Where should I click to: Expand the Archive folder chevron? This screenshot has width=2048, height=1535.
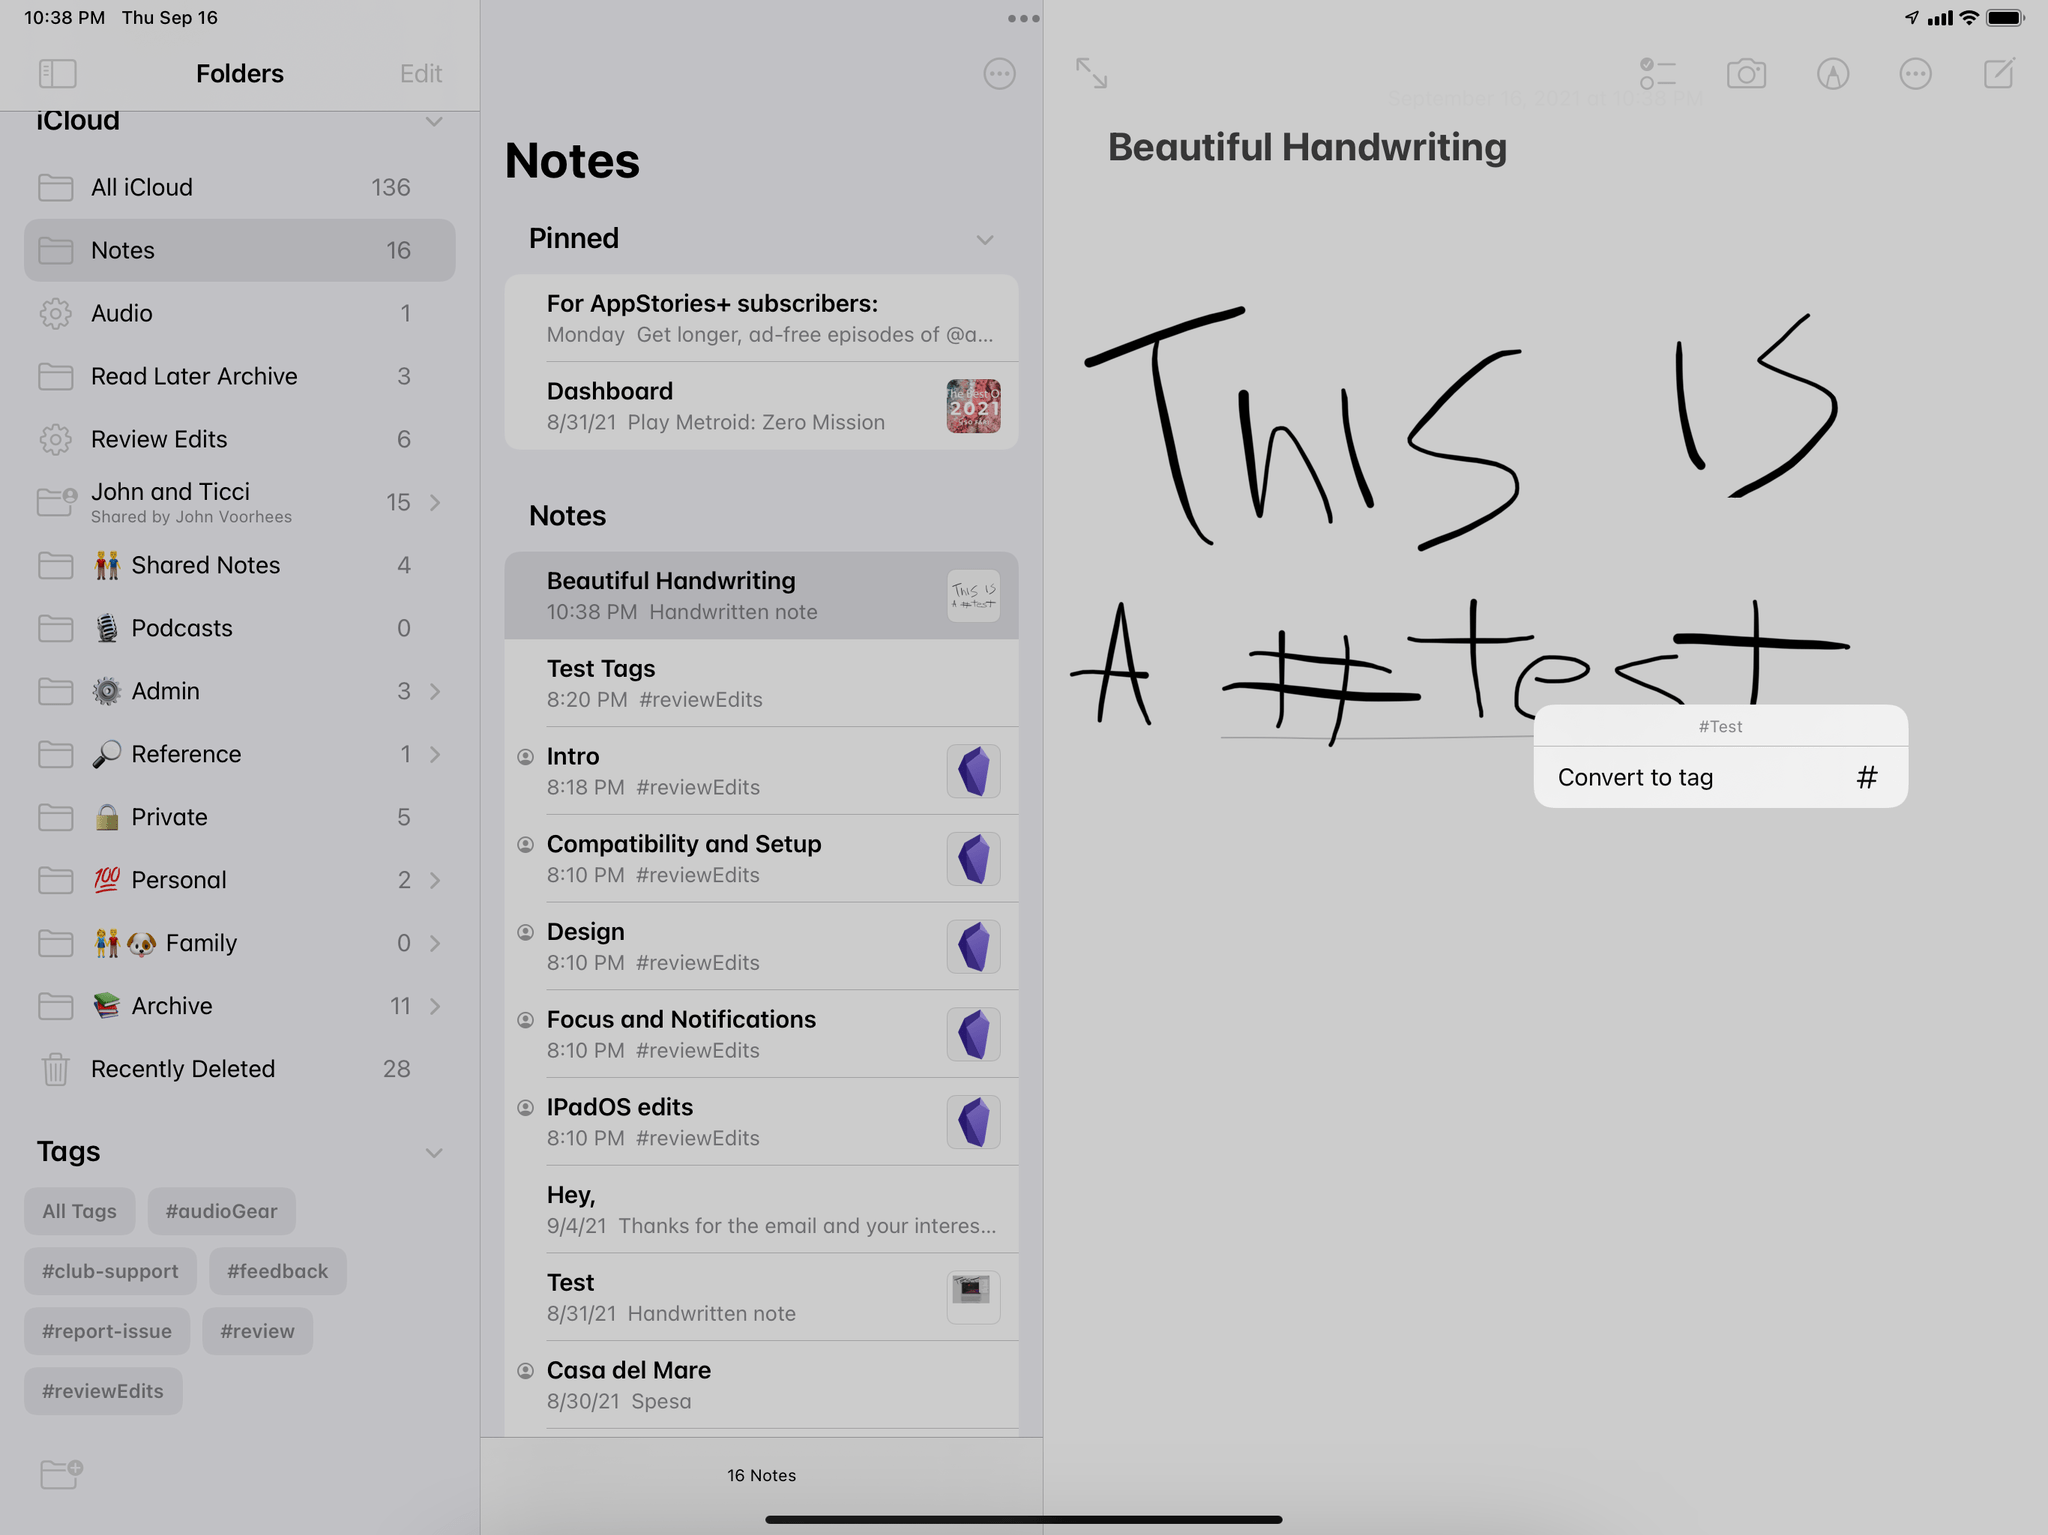click(435, 1006)
